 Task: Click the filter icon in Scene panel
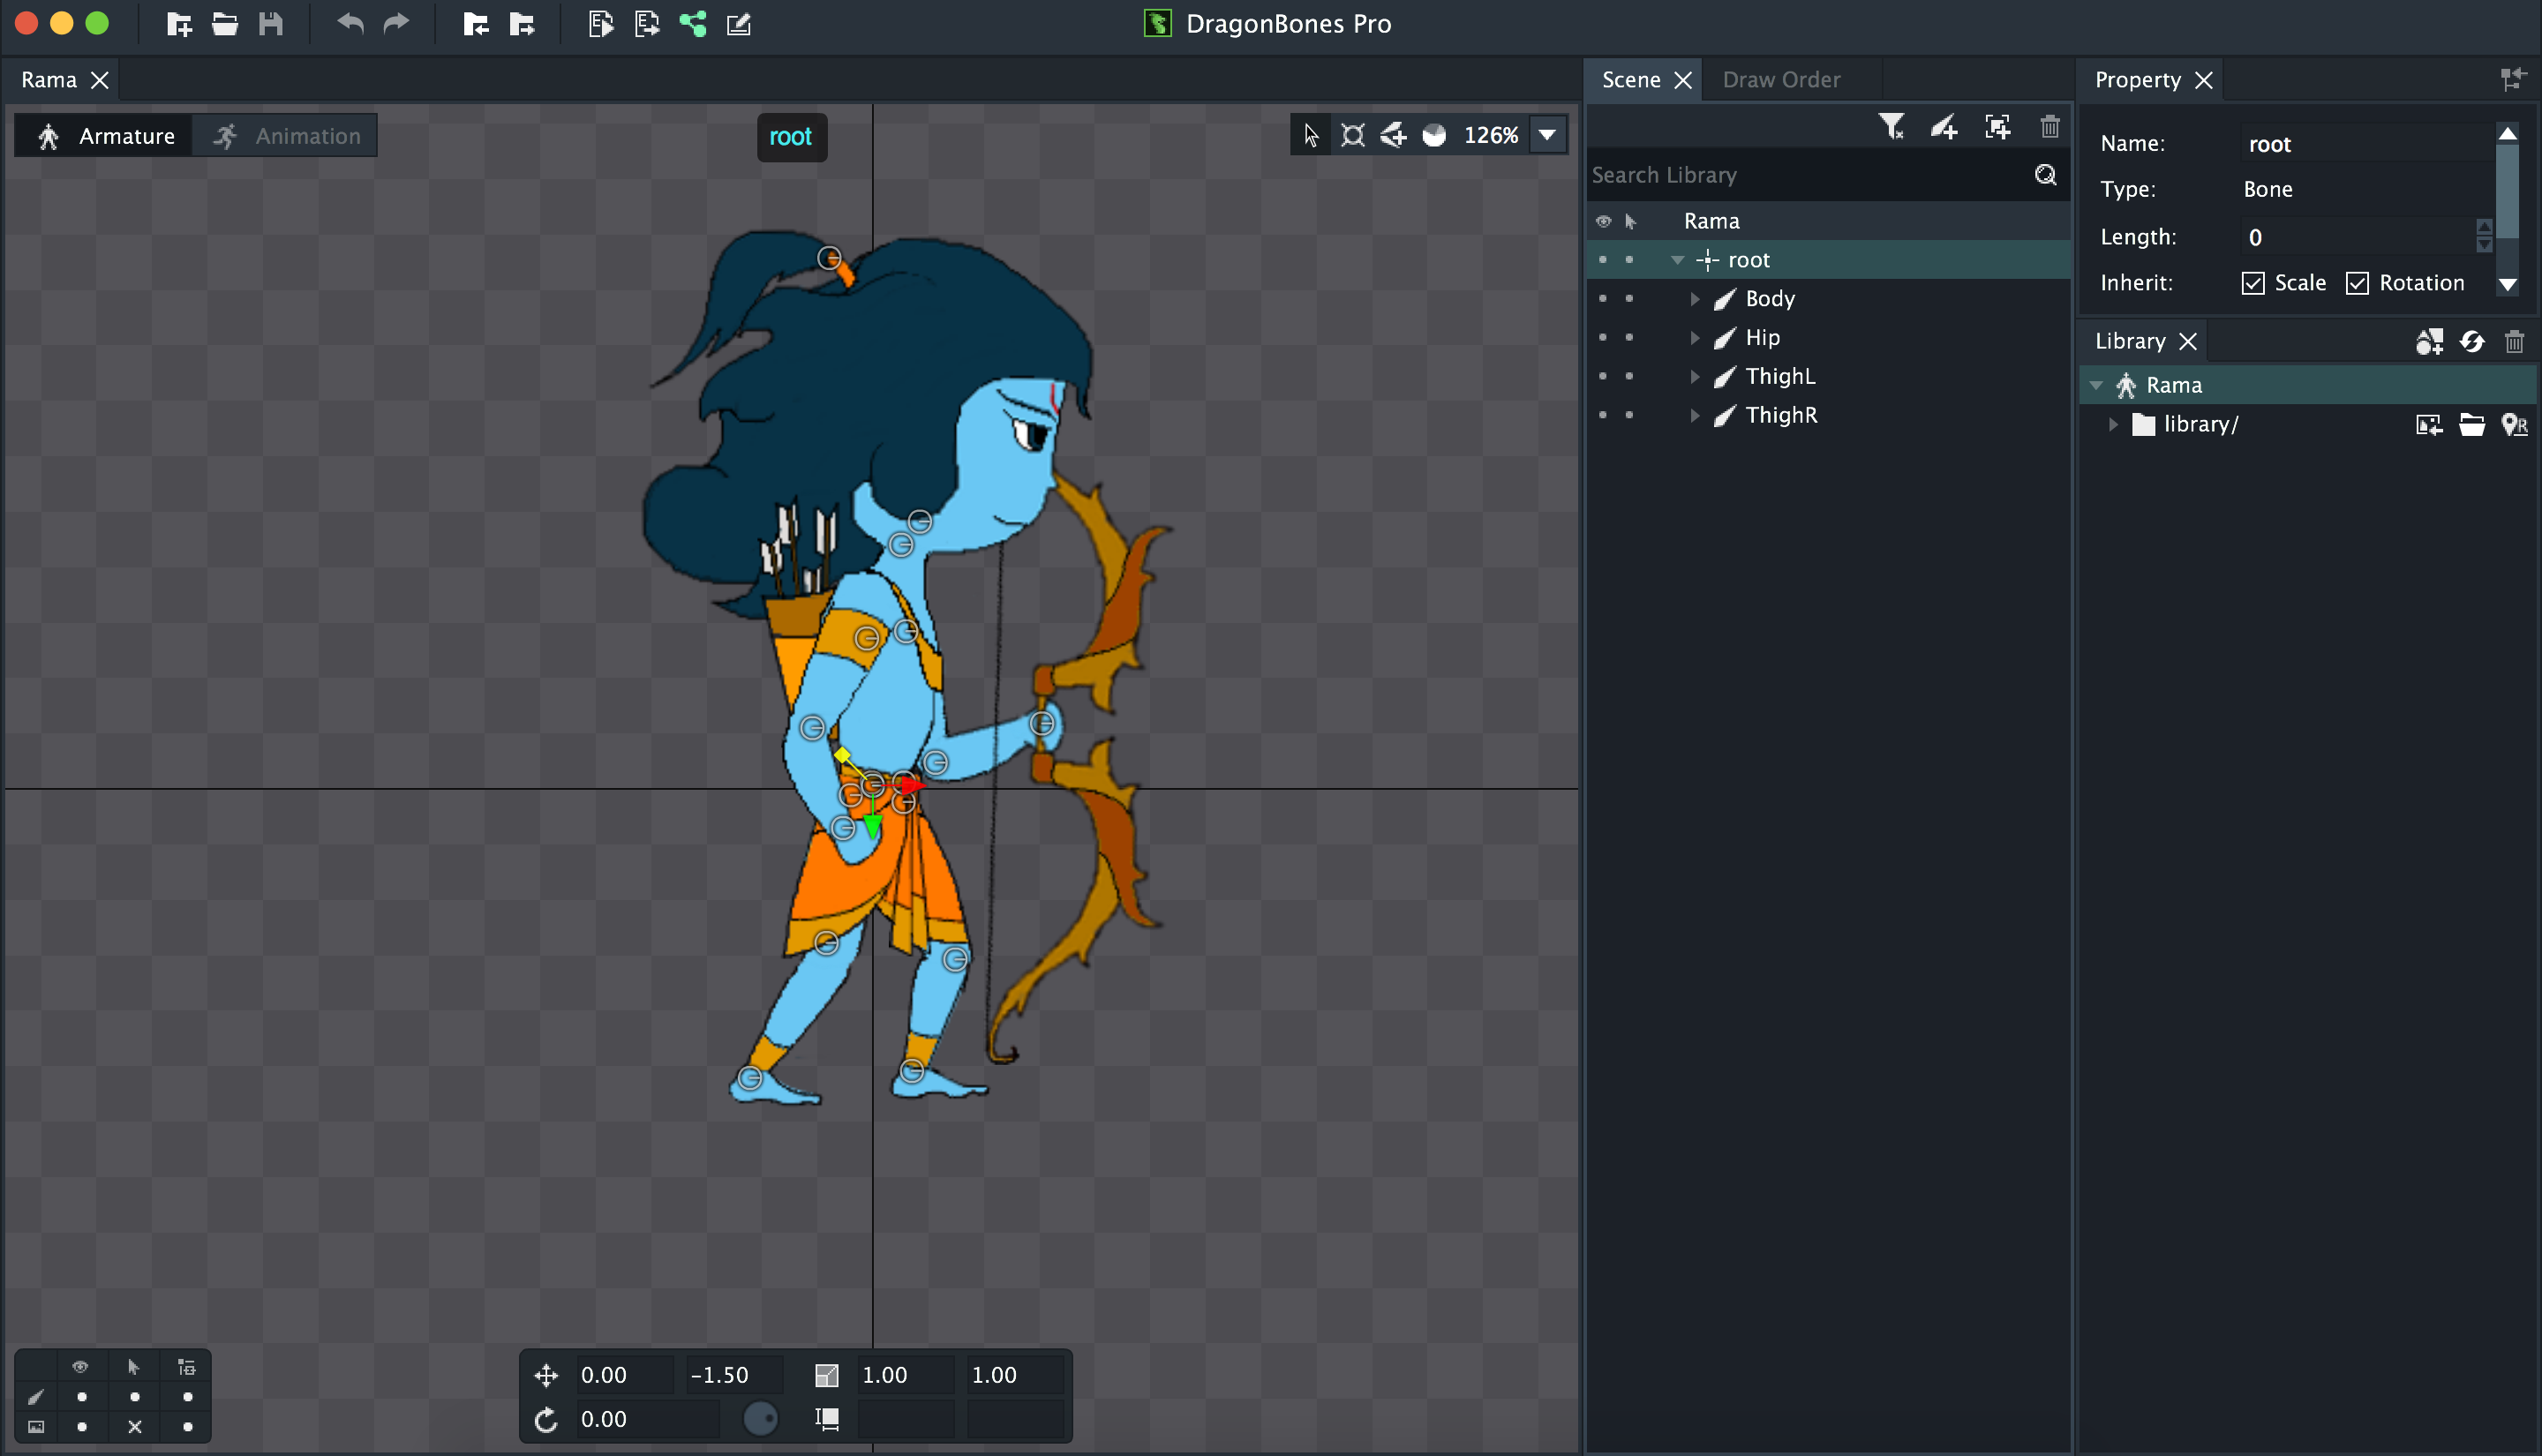1891,127
